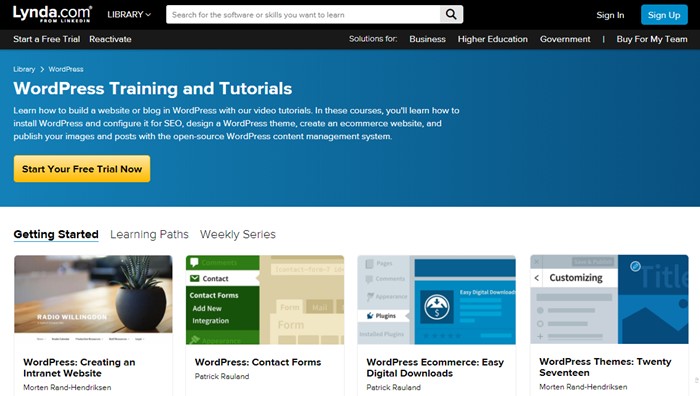Image resolution: width=700 pixels, height=396 pixels.
Task: Click title WordPress: Contact Forms
Action: click(x=258, y=362)
